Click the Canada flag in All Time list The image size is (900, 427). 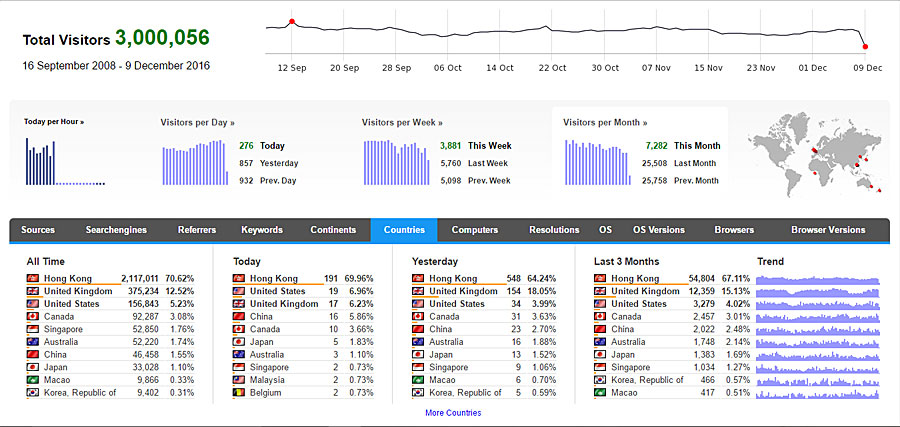33,317
